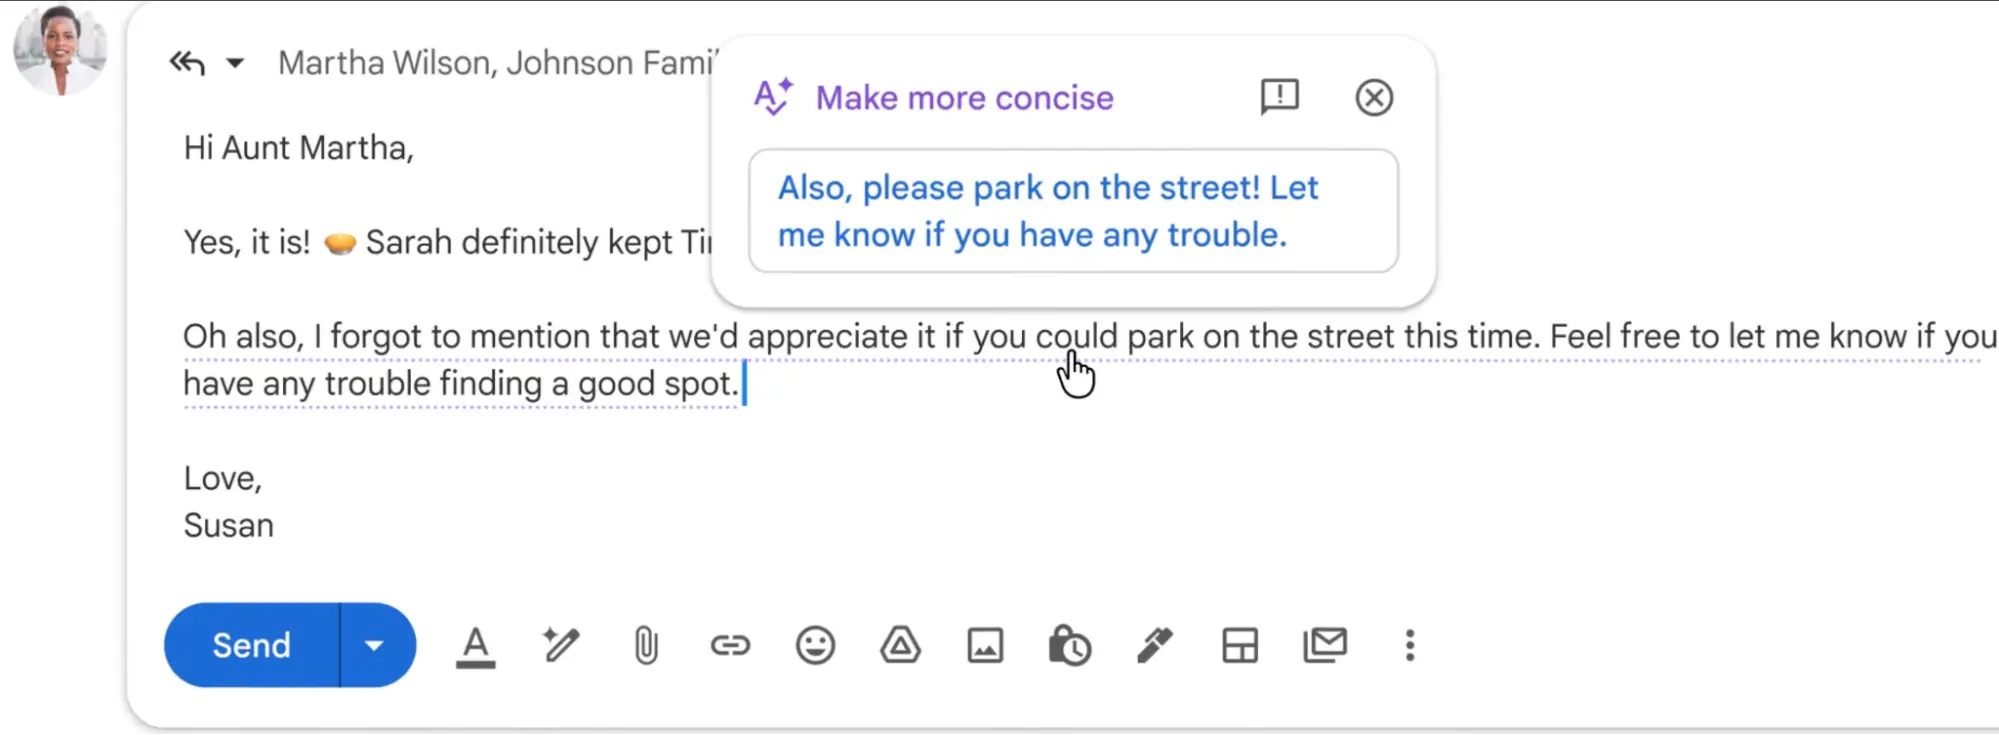This screenshot has width=1999, height=735.
Task: Attach files with the paperclip icon
Action: point(646,645)
